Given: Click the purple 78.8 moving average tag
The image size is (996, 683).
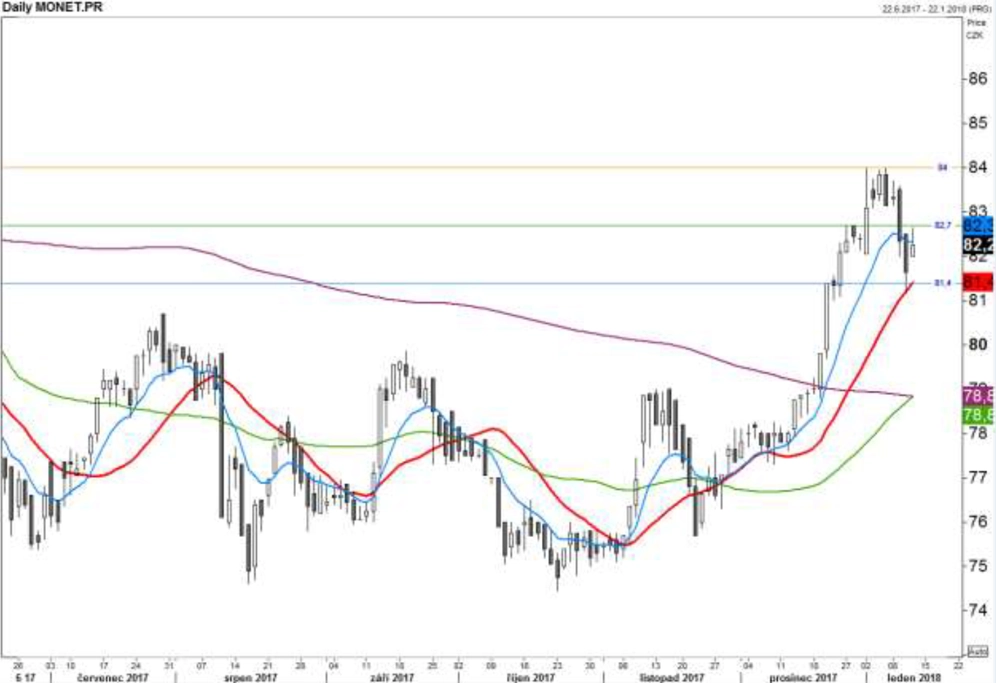Looking at the screenshot, I should [x=979, y=396].
